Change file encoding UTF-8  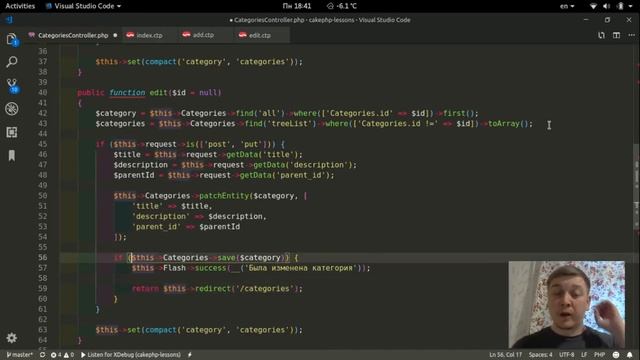coord(567,355)
